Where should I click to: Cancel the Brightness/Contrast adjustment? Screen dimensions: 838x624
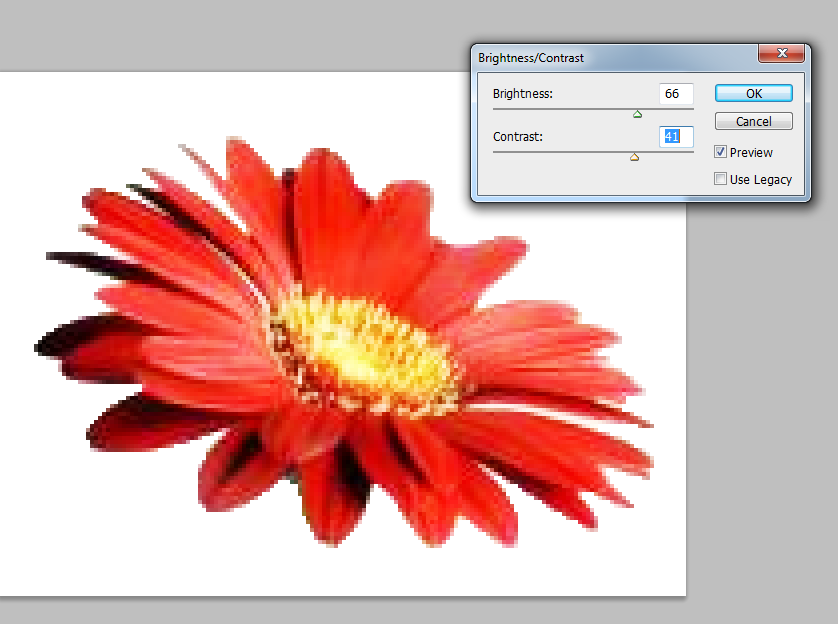click(x=753, y=121)
